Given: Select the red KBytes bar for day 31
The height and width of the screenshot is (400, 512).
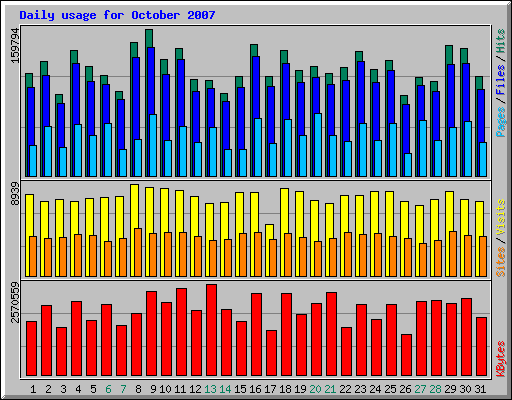Looking at the screenshot, I should (481, 347).
